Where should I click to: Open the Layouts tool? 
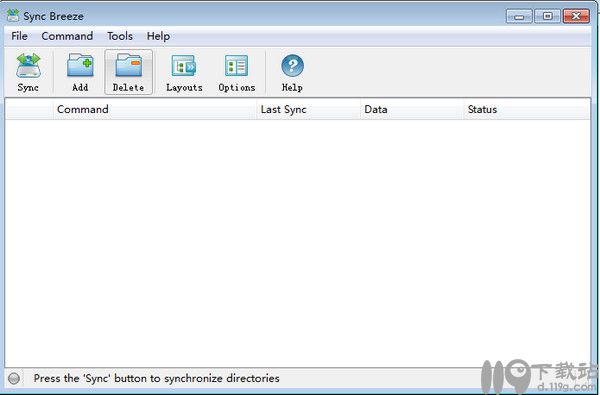tap(184, 72)
